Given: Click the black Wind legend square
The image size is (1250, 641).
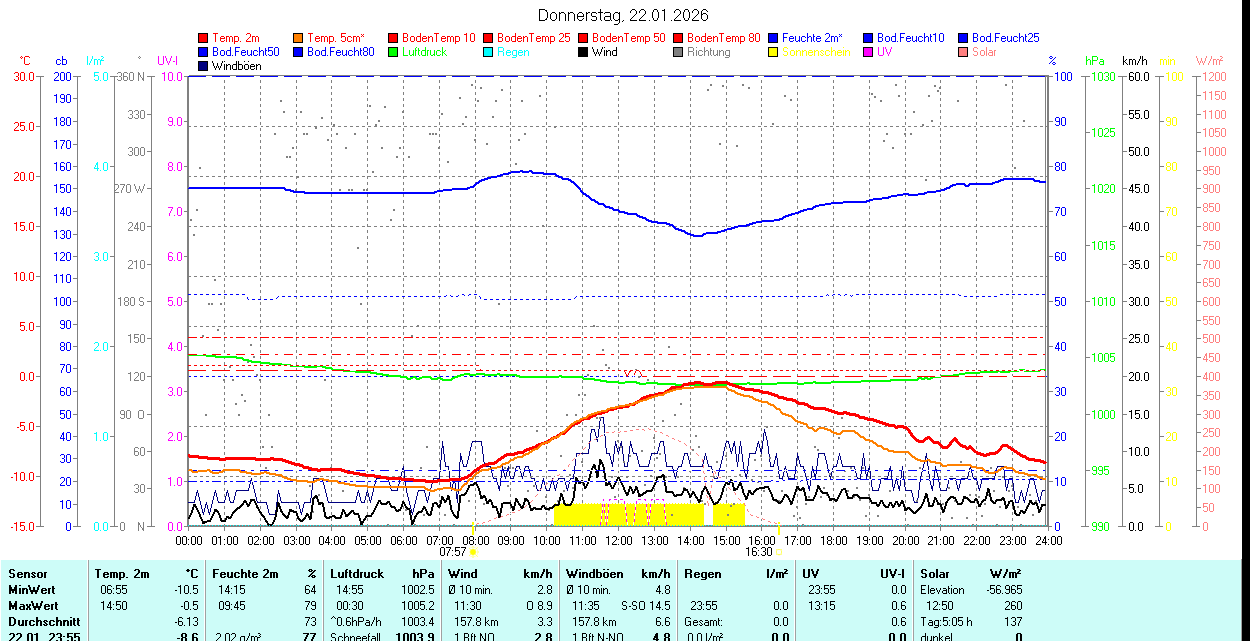Looking at the screenshot, I should 584,52.
